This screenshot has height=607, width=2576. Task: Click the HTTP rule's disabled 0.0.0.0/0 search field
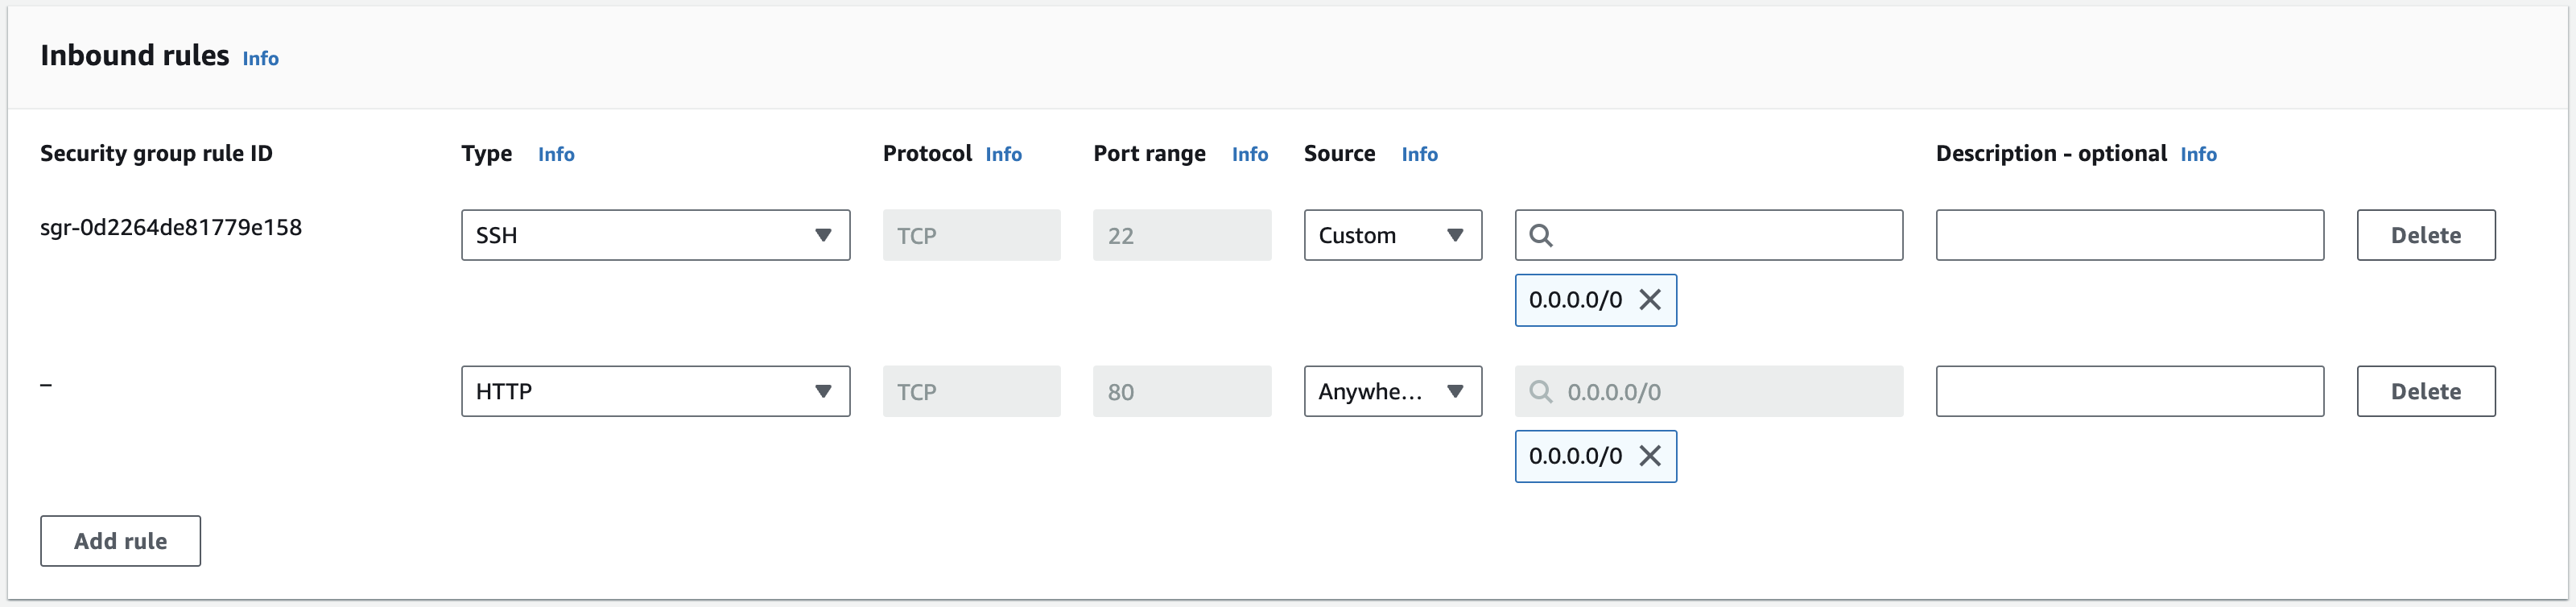[1725, 392]
